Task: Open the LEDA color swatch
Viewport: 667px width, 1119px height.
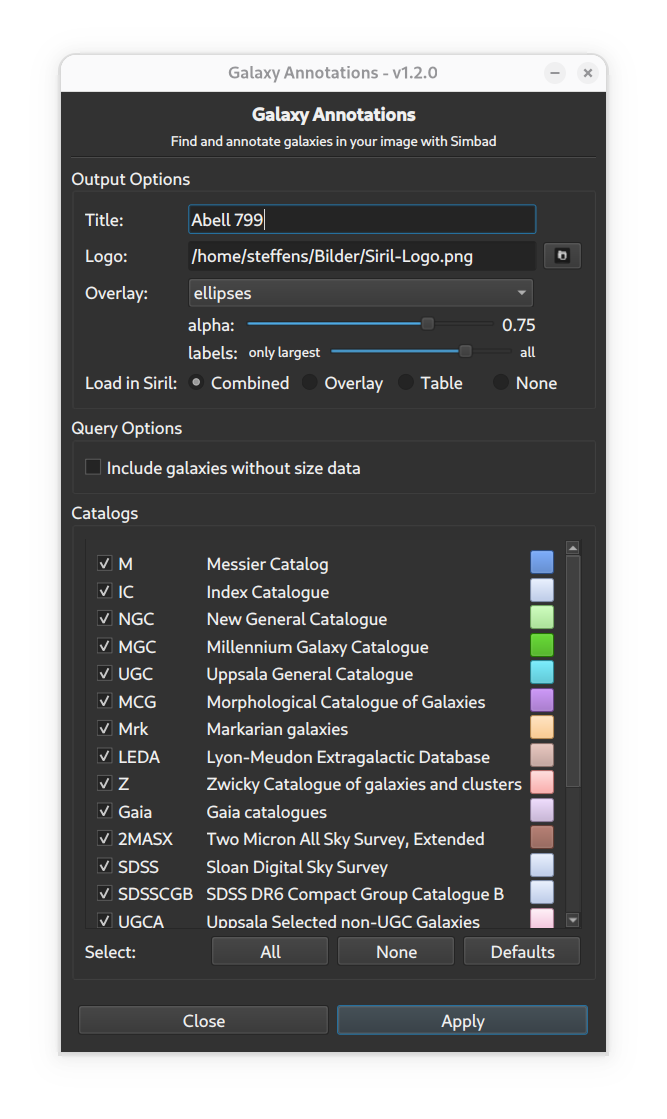Action: point(542,755)
